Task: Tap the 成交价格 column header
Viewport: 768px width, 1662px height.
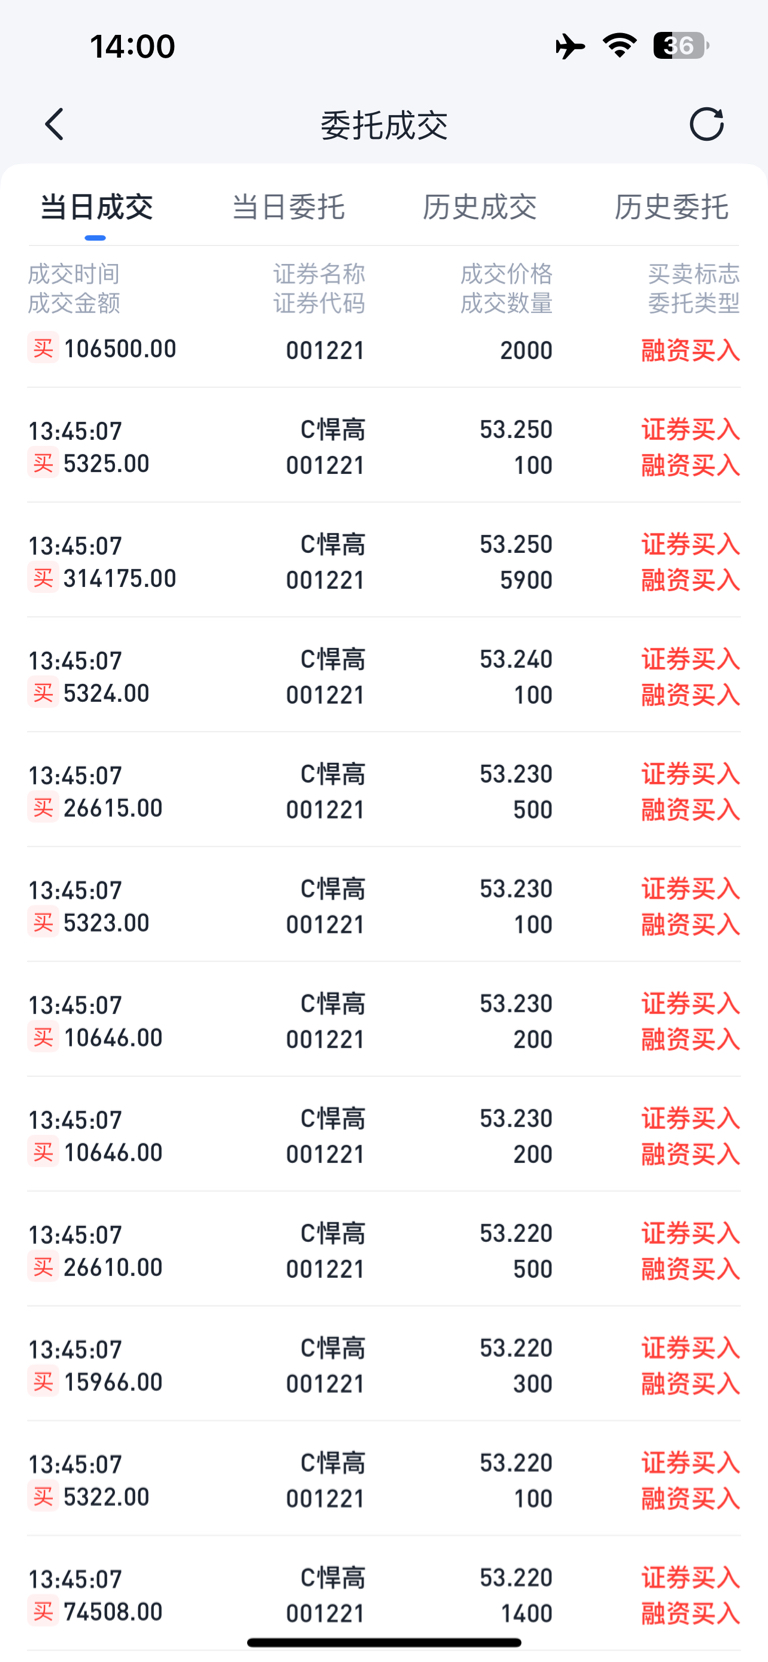Action: [506, 274]
